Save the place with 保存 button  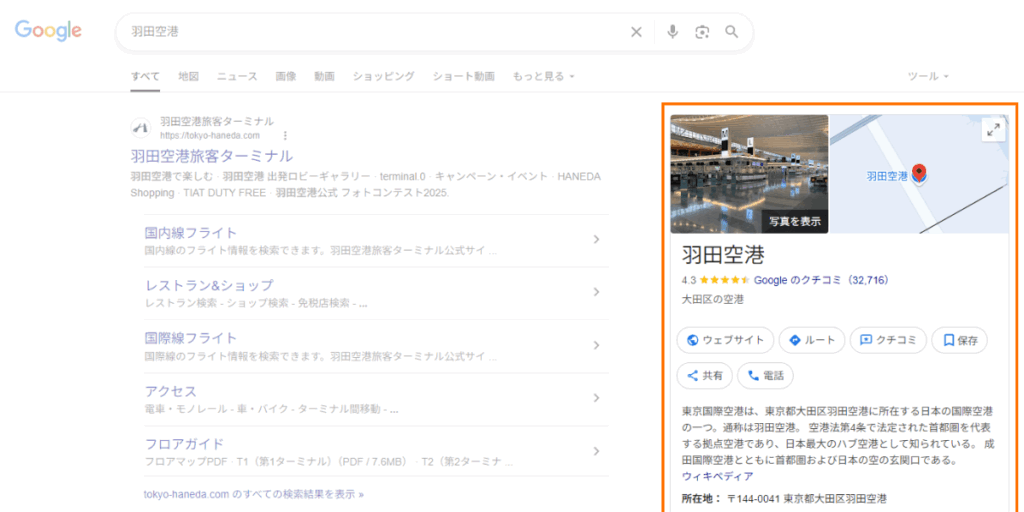(x=959, y=340)
